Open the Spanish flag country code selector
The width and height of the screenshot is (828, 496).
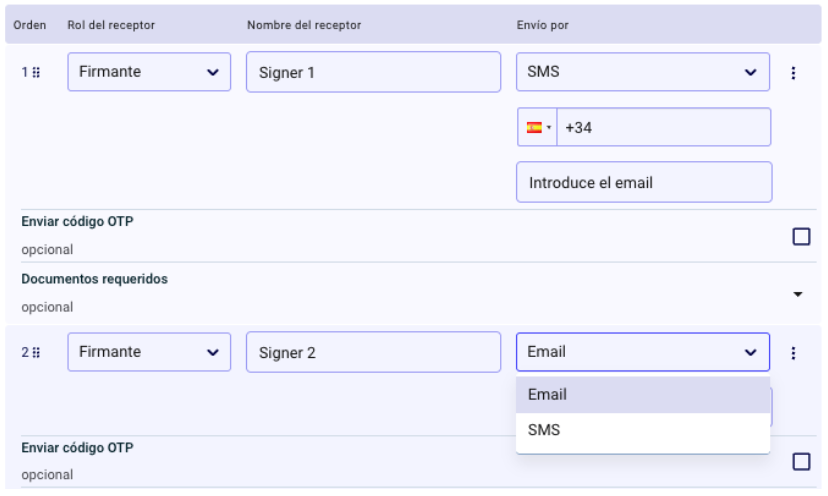[x=538, y=128]
